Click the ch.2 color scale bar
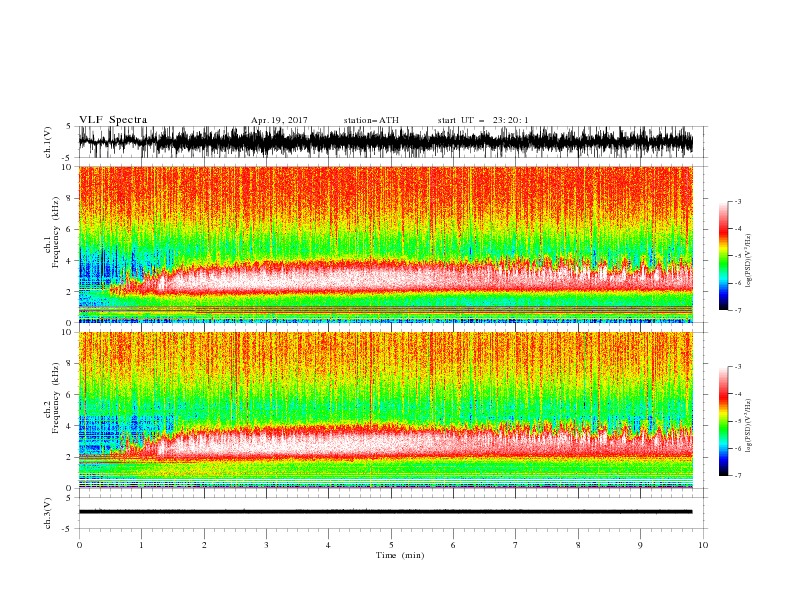The height and width of the screenshot is (612, 792). (723, 421)
